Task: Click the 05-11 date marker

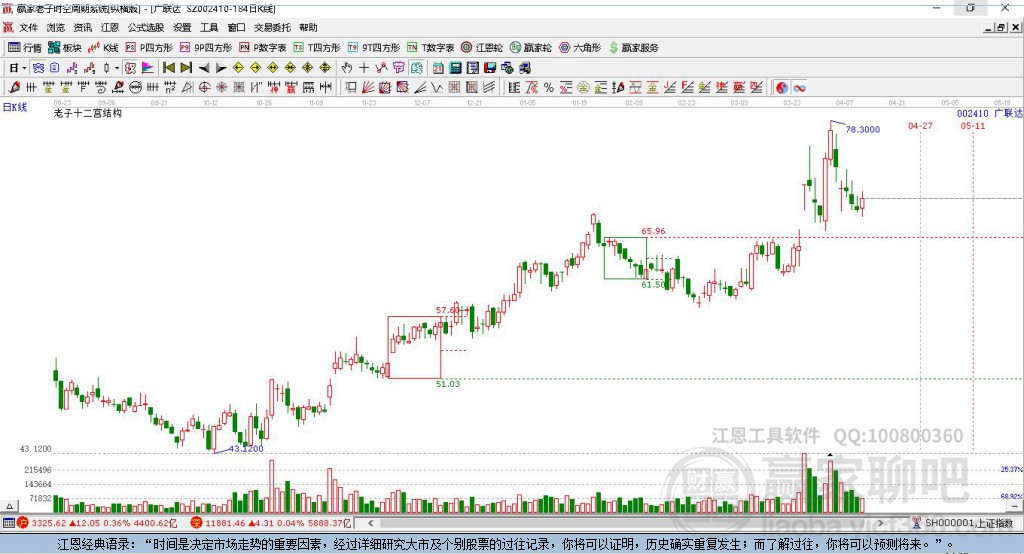Action: click(x=972, y=125)
